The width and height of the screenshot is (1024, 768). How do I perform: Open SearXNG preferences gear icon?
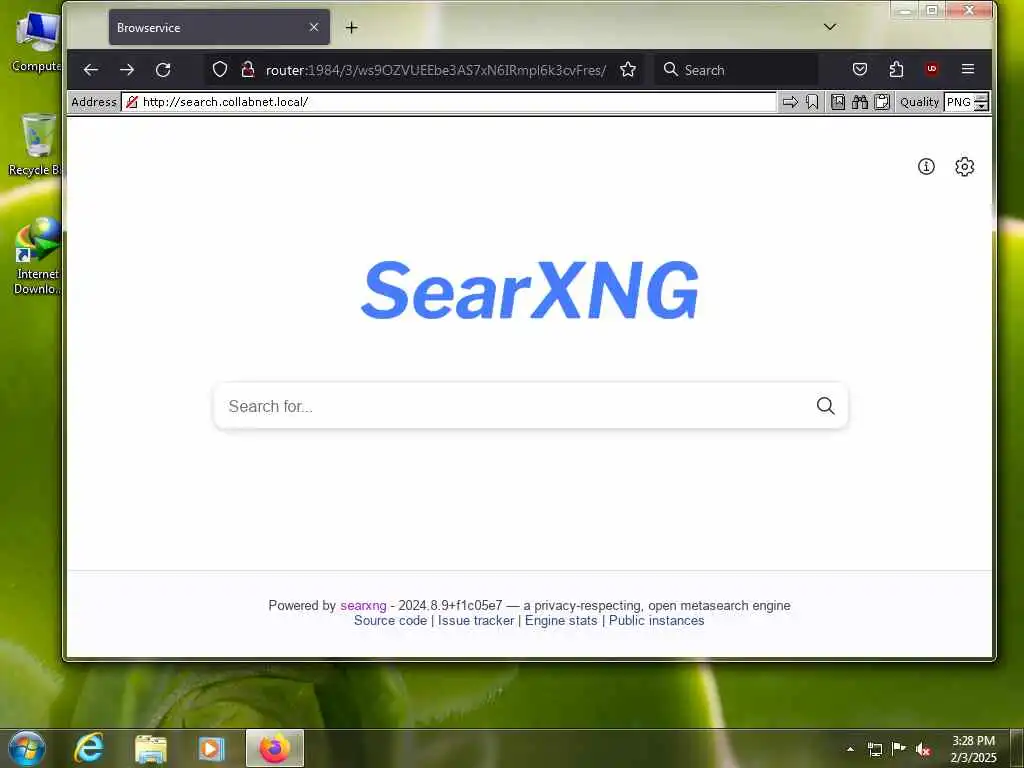tap(965, 167)
